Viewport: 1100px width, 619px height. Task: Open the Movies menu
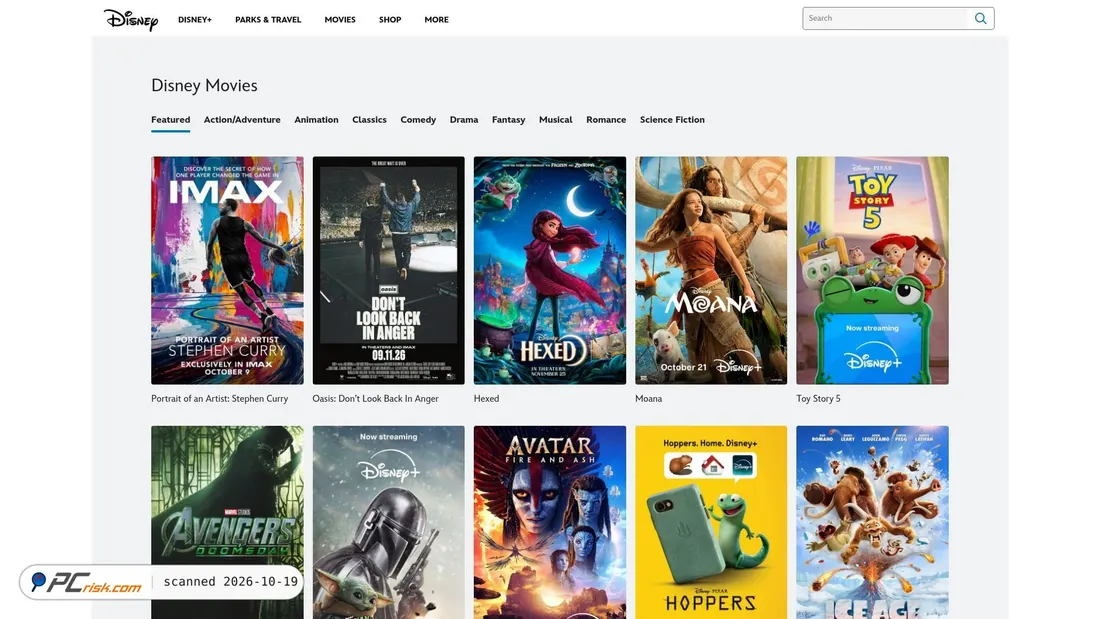340,20
